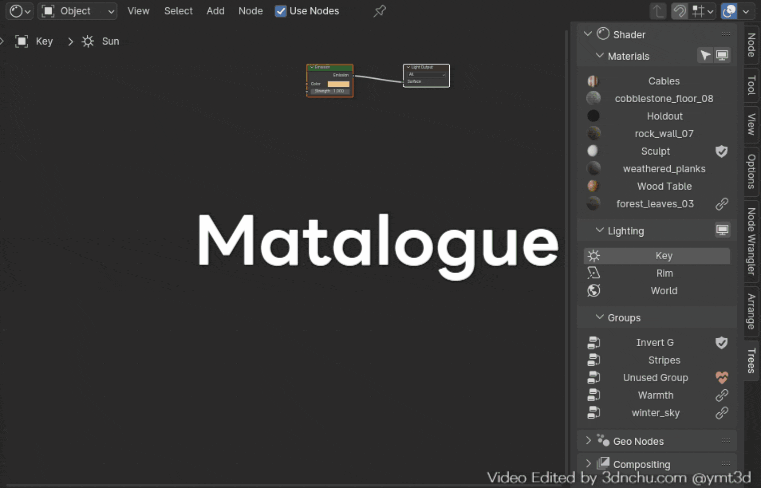Viewport: 761px width, 488px height.
Task: Click the World globe icon
Action: [594, 290]
